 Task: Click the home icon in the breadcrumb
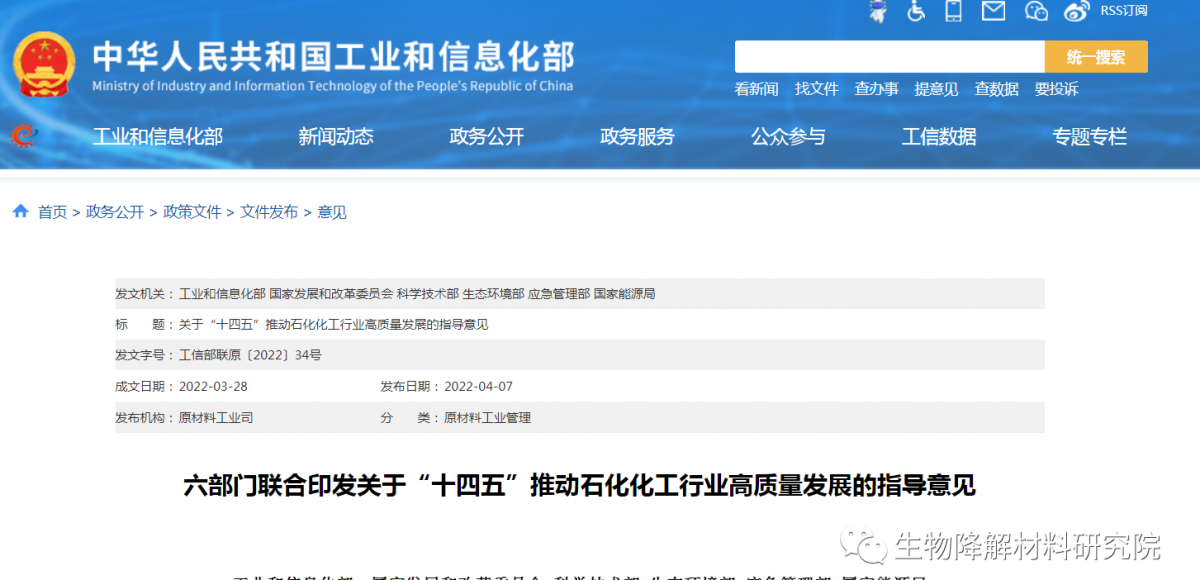[x=20, y=211]
